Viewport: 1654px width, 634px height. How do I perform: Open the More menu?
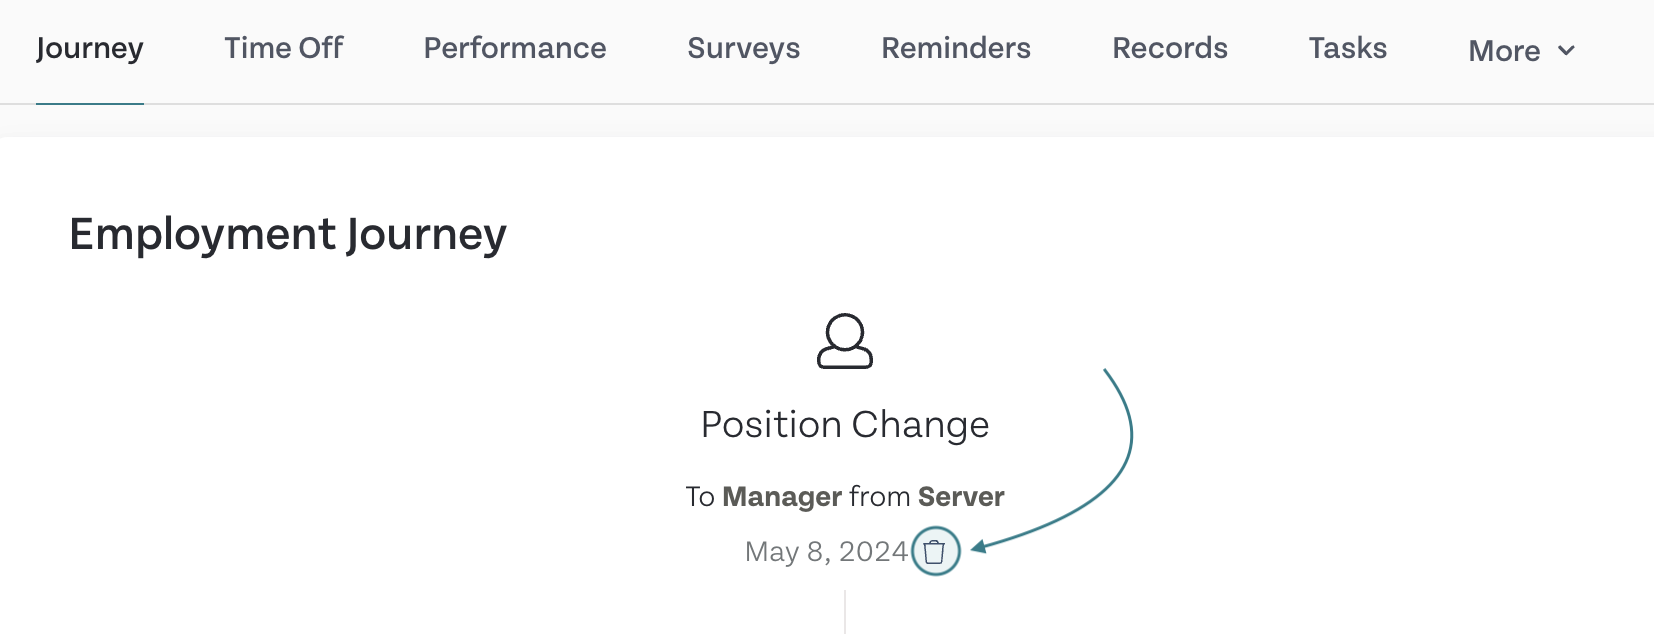point(1522,50)
